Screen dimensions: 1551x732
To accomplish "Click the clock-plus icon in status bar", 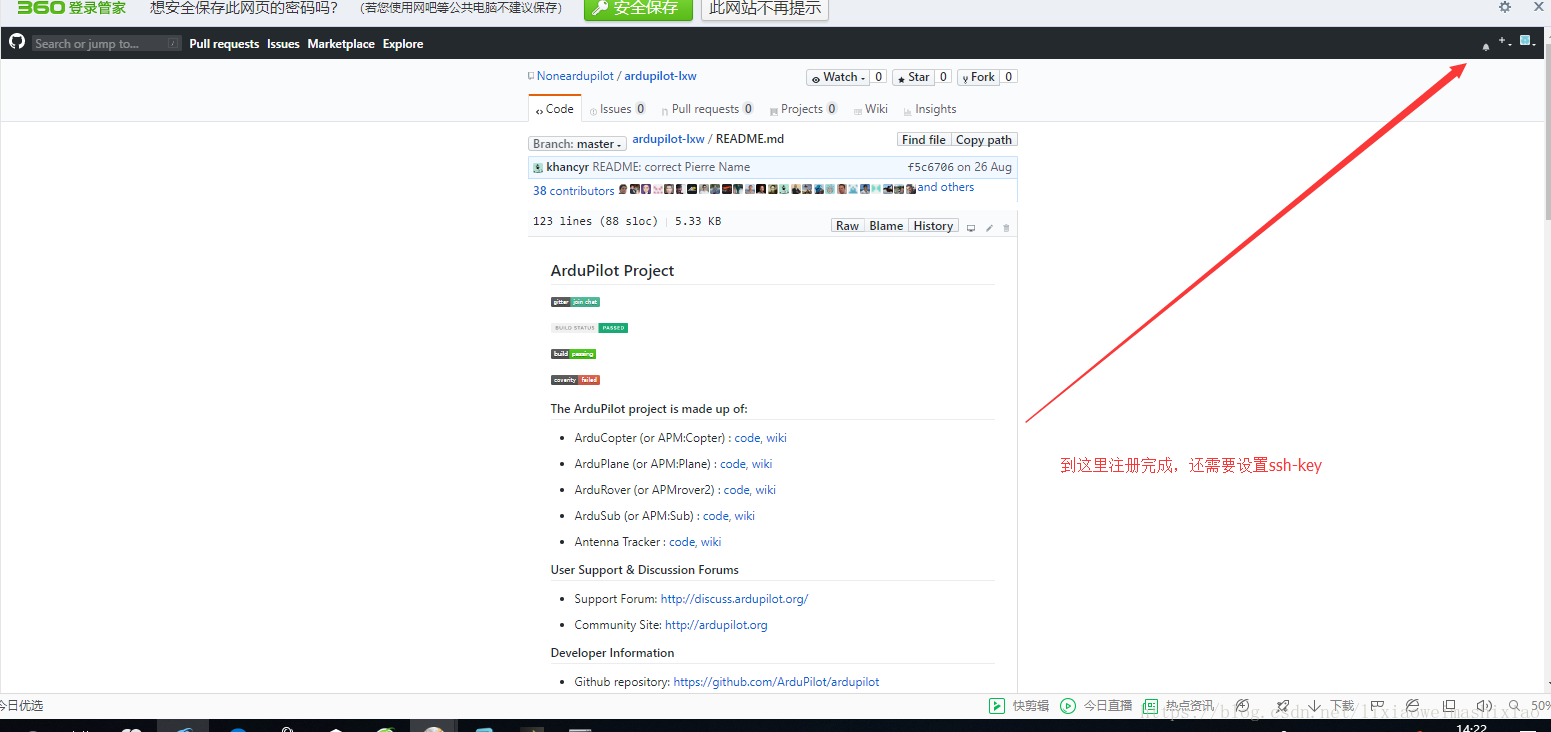I will 1242,706.
